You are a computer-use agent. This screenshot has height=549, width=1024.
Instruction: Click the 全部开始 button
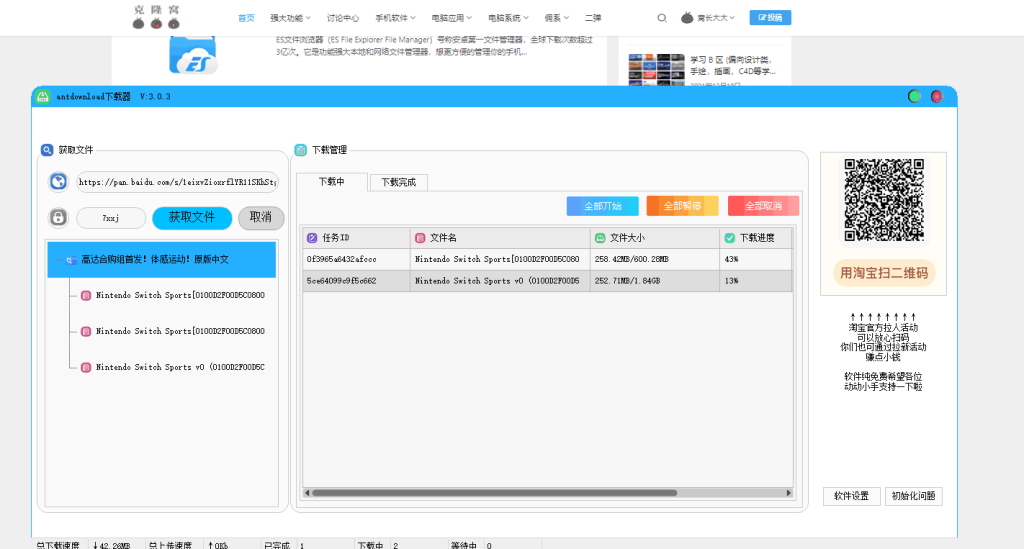point(603,206)
